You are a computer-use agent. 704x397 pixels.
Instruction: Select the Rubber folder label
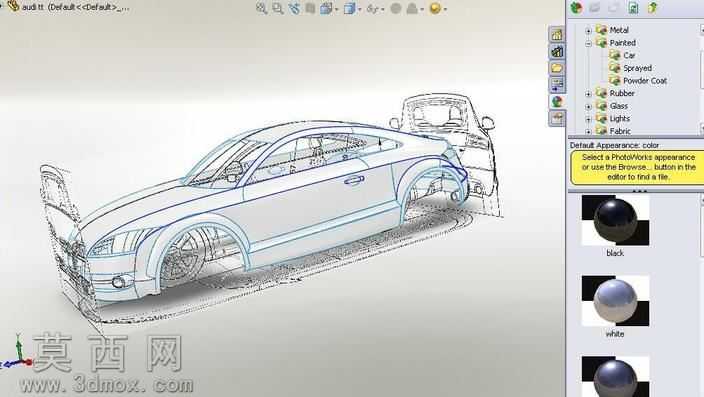click(x=622, y=93)
